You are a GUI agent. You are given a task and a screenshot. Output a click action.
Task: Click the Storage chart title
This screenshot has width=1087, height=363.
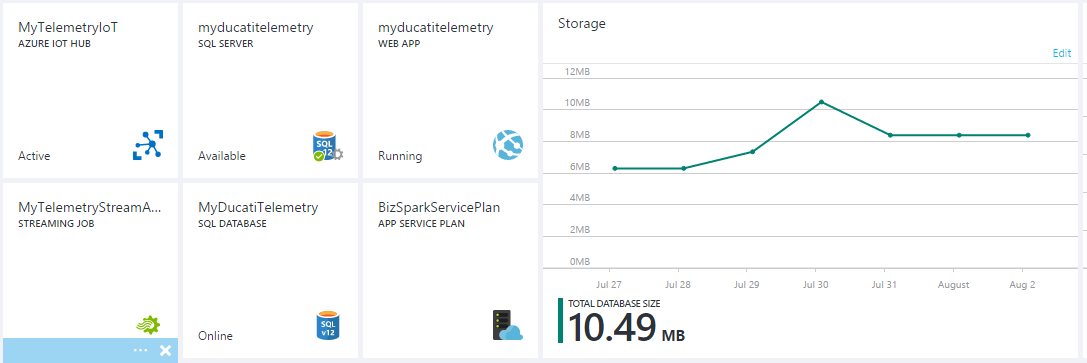click(x=582, y=24)
